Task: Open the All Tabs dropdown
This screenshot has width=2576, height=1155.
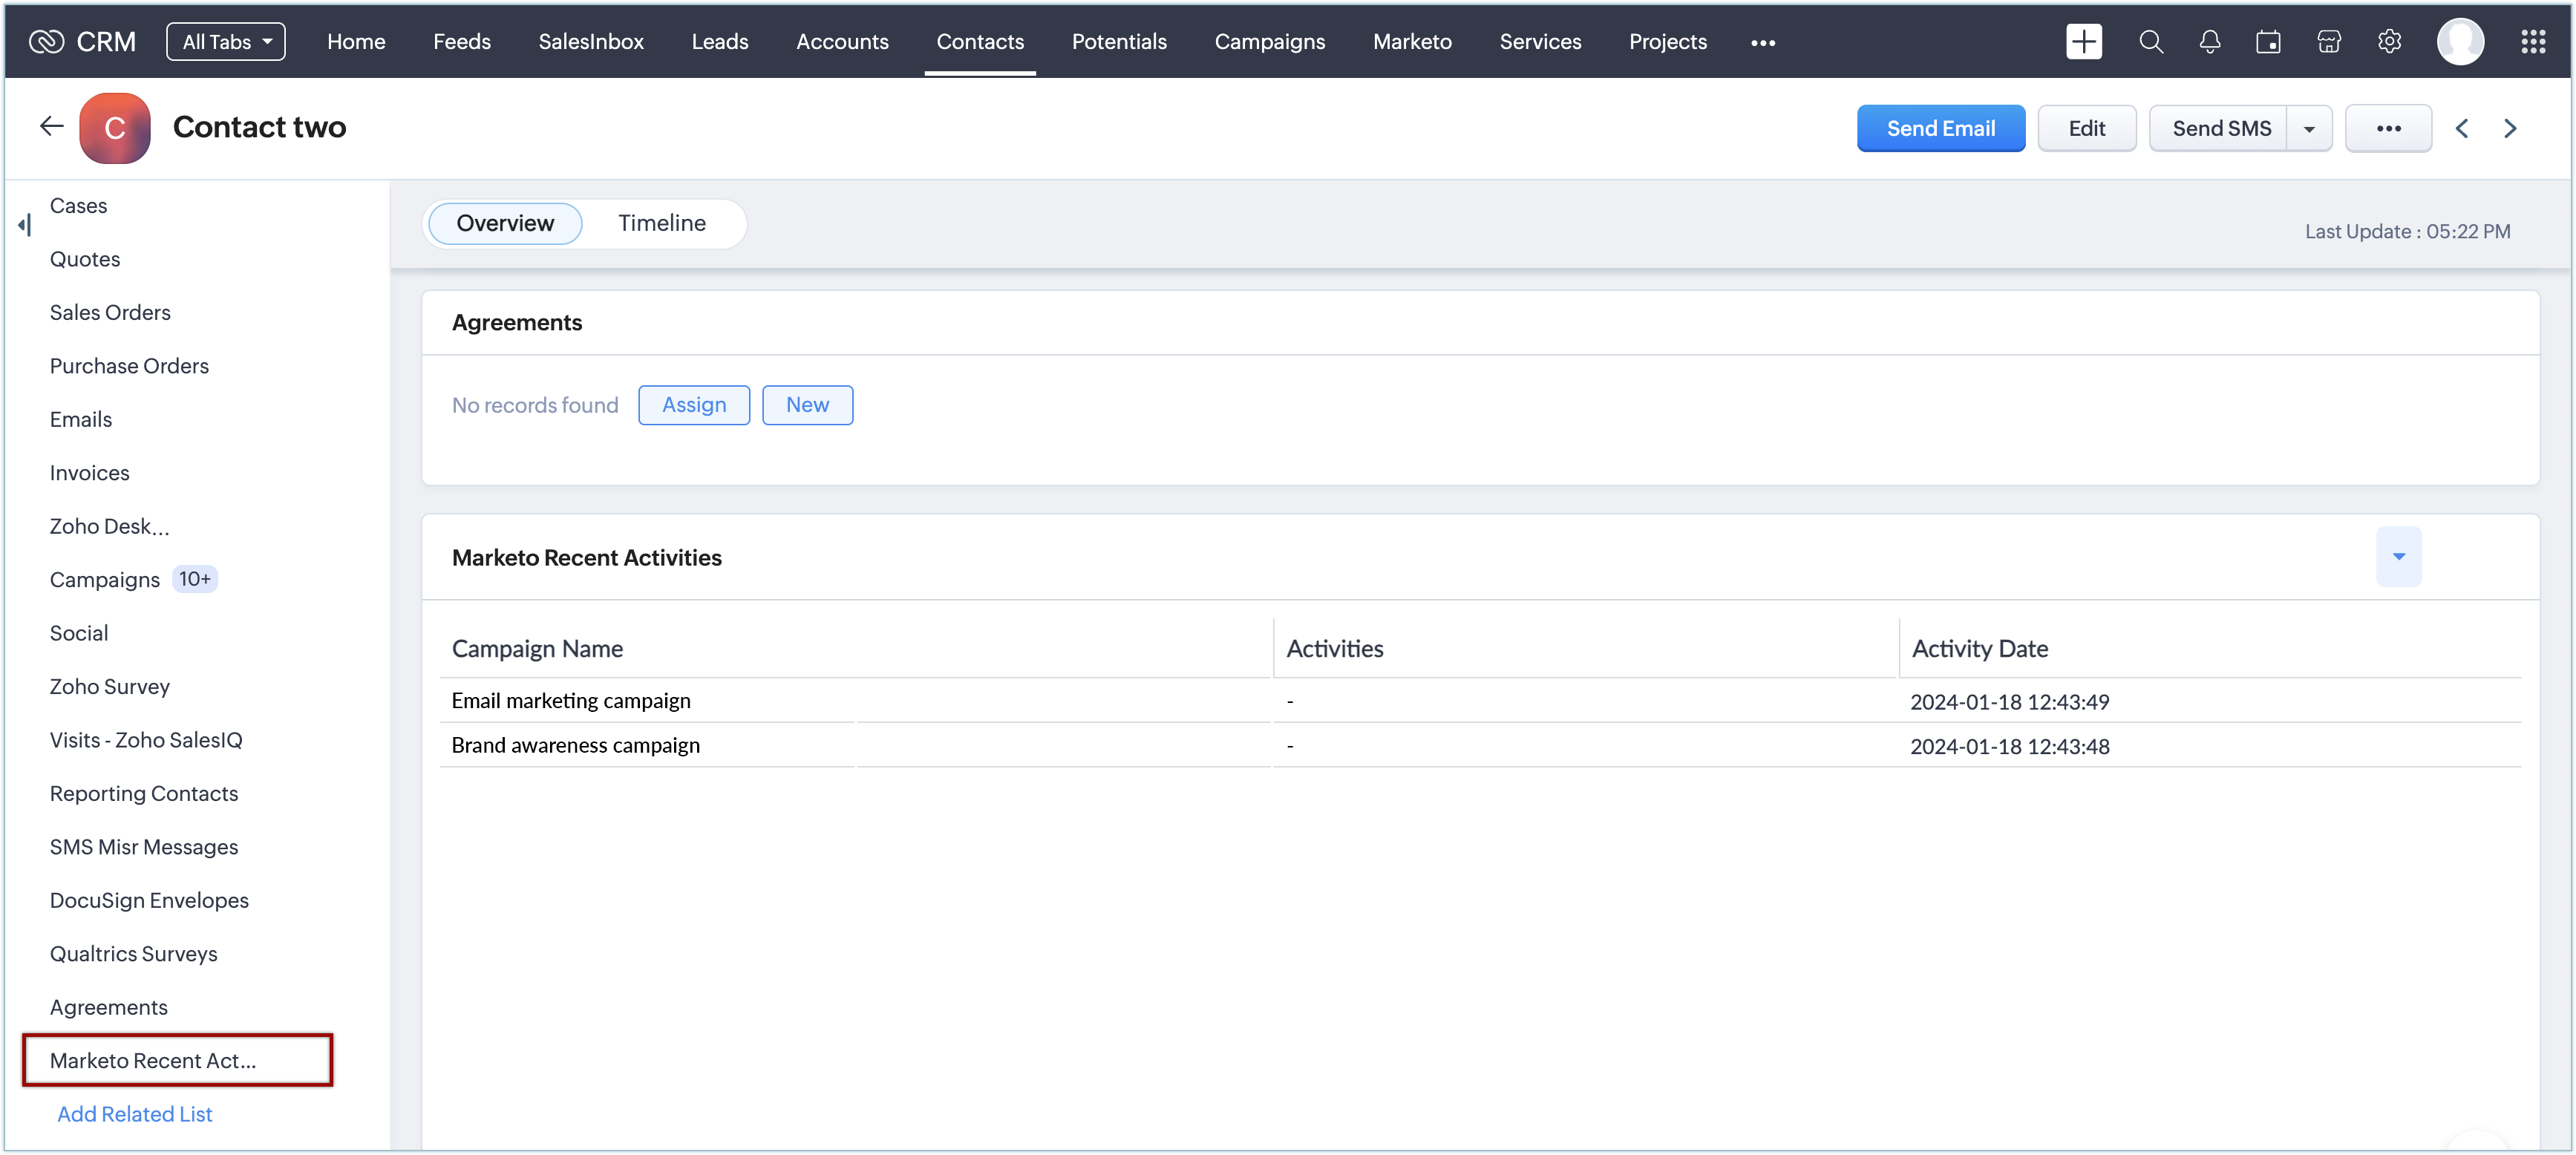Action: coord(226,42)
